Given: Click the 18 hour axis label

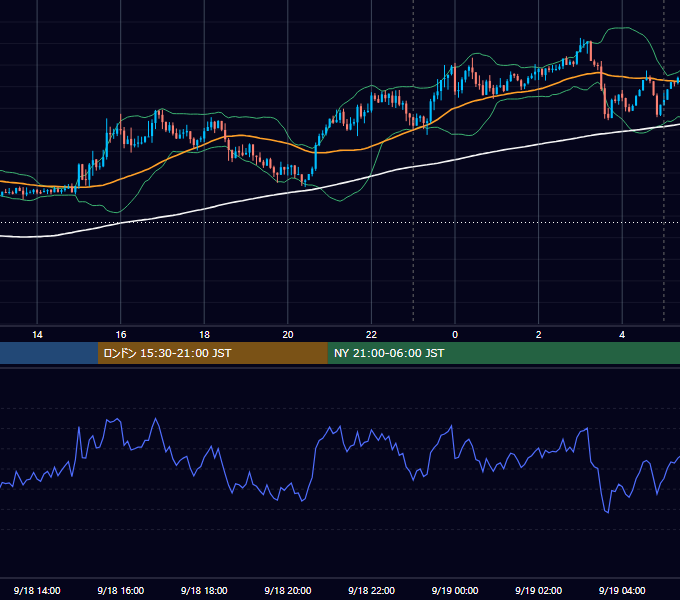Looking at the screenshot, I should pyautogui.click(x=204, y=335).
